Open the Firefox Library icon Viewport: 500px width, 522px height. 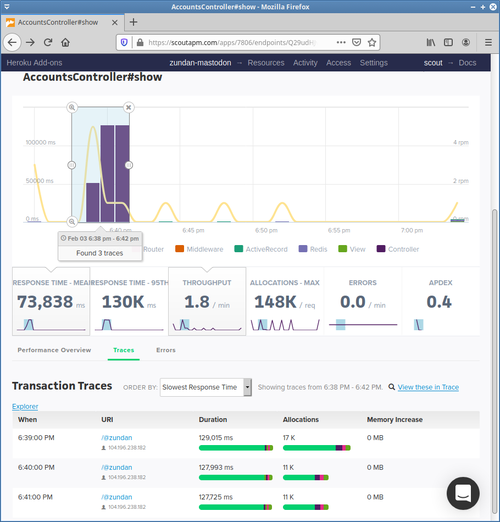click(x=431, y=42)
